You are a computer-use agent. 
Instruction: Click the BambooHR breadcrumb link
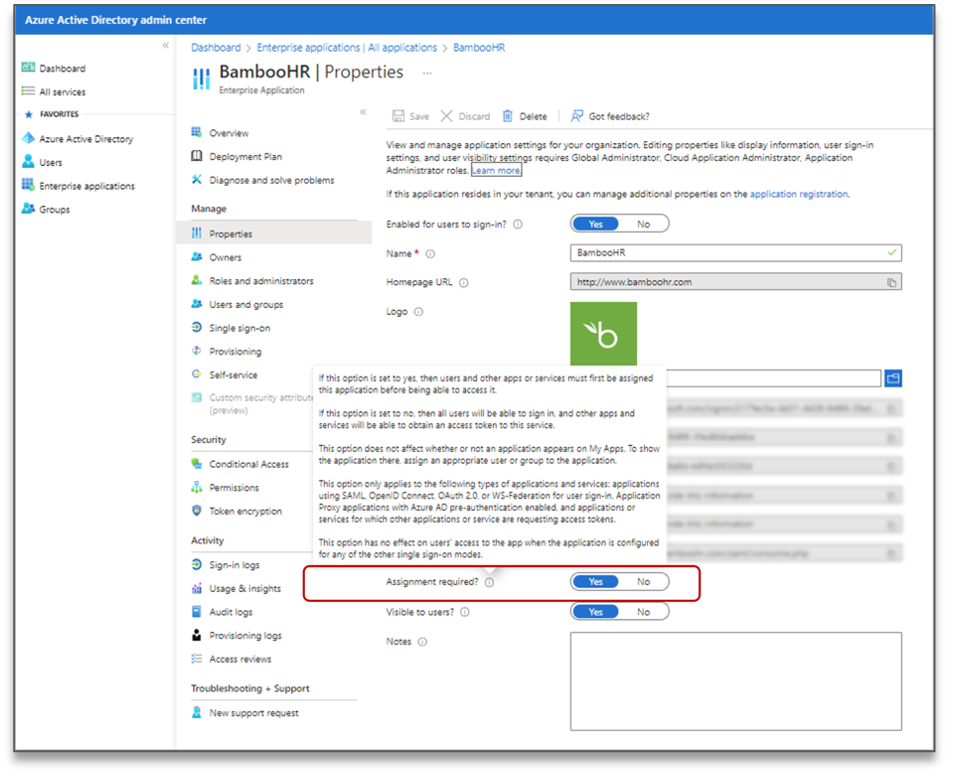click(x=479, y=48)
